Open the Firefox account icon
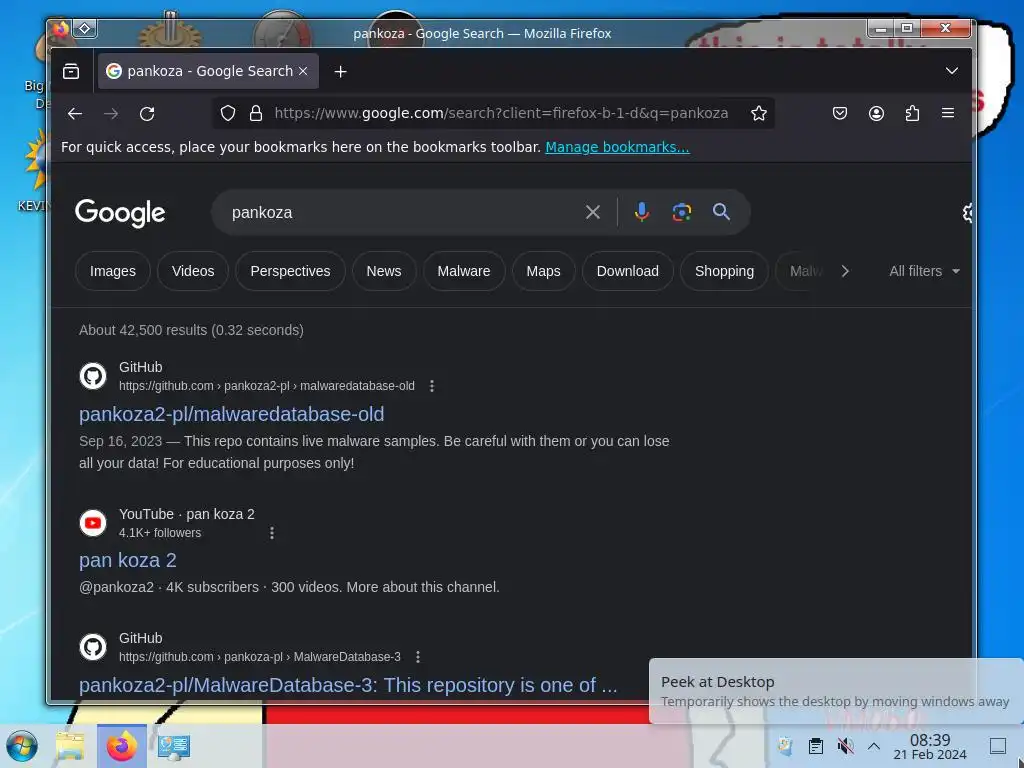1024x768 pixels. (x=876, y=114)
